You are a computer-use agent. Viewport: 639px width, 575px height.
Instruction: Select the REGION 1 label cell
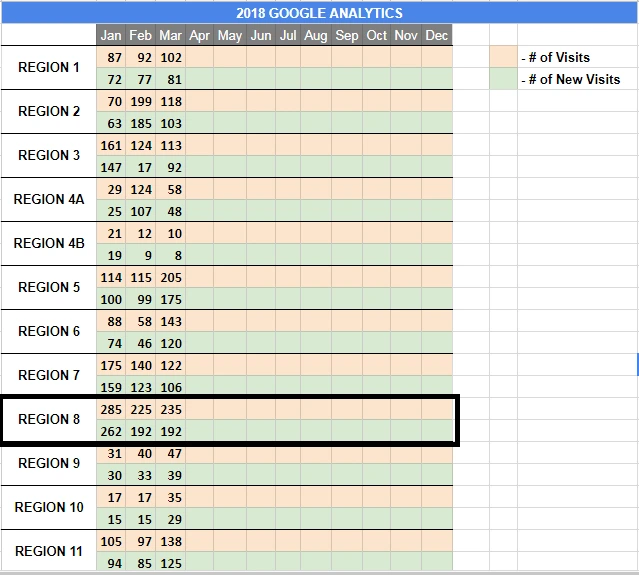coord(49,67)
